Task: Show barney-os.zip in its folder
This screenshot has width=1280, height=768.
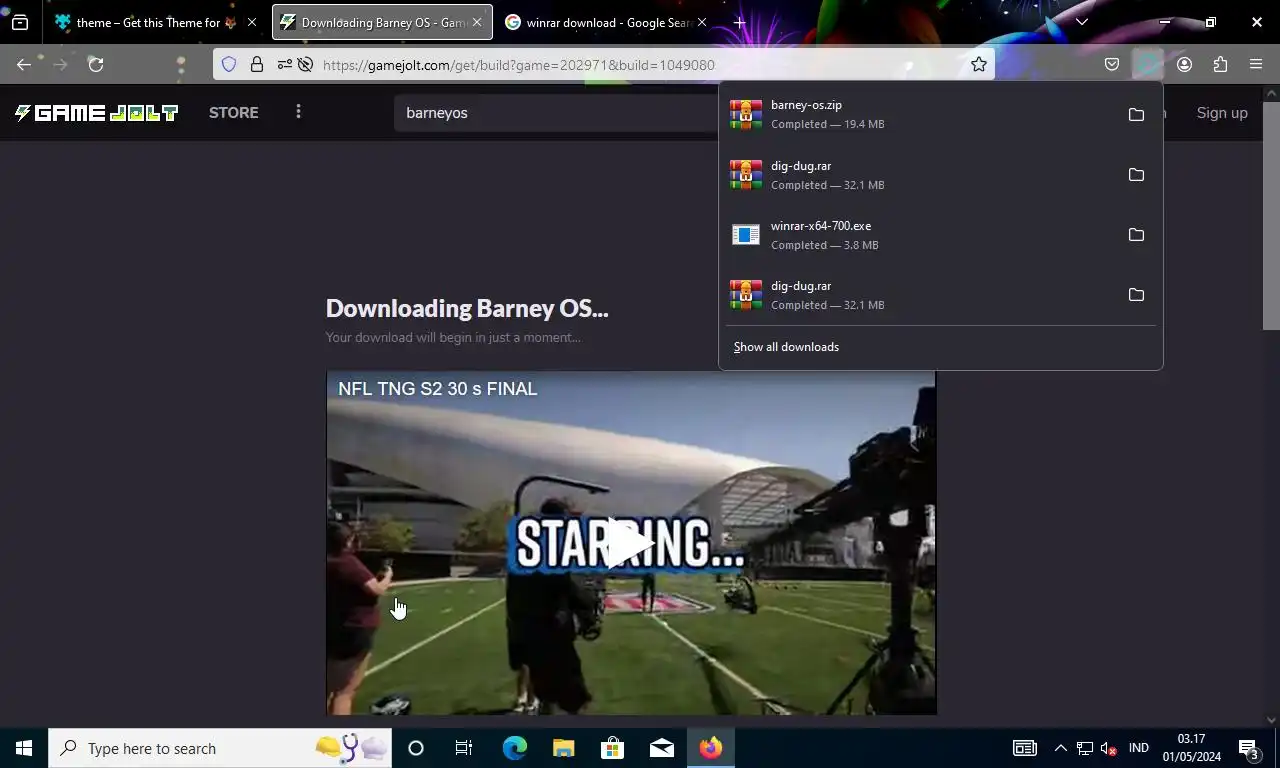Action: point(1136,115)
